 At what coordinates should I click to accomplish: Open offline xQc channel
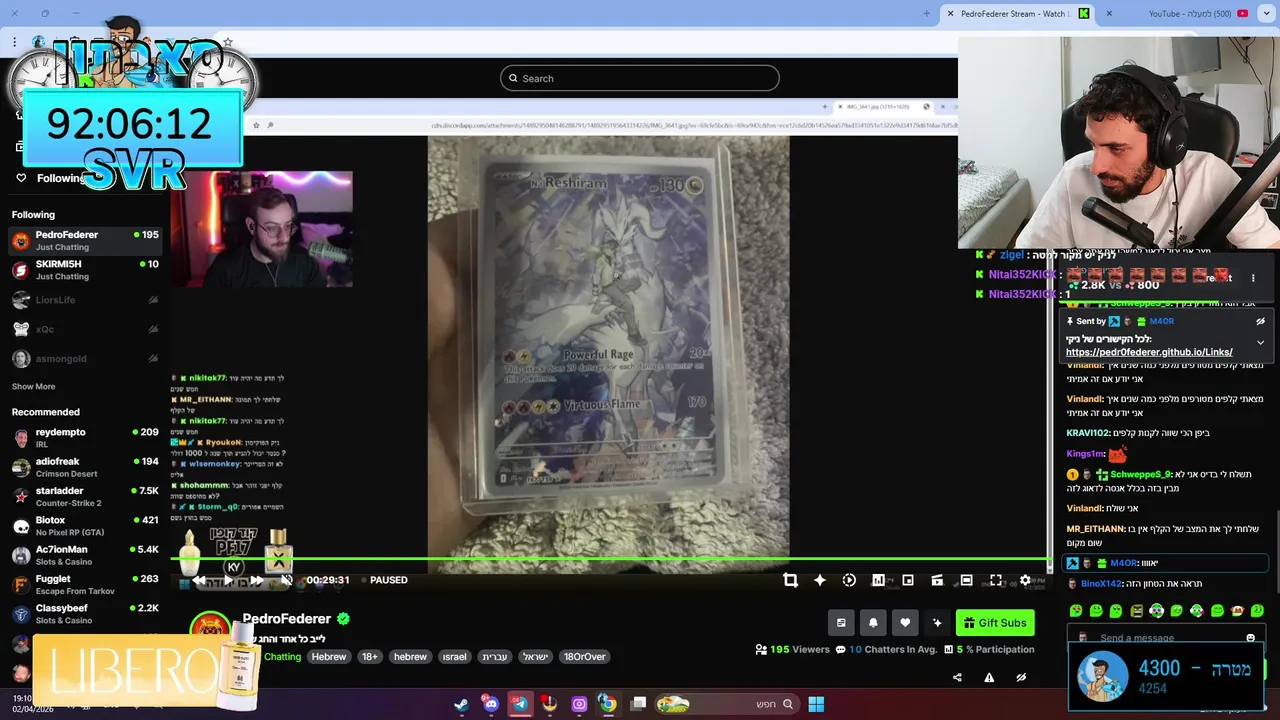click(x=85, y=329)
